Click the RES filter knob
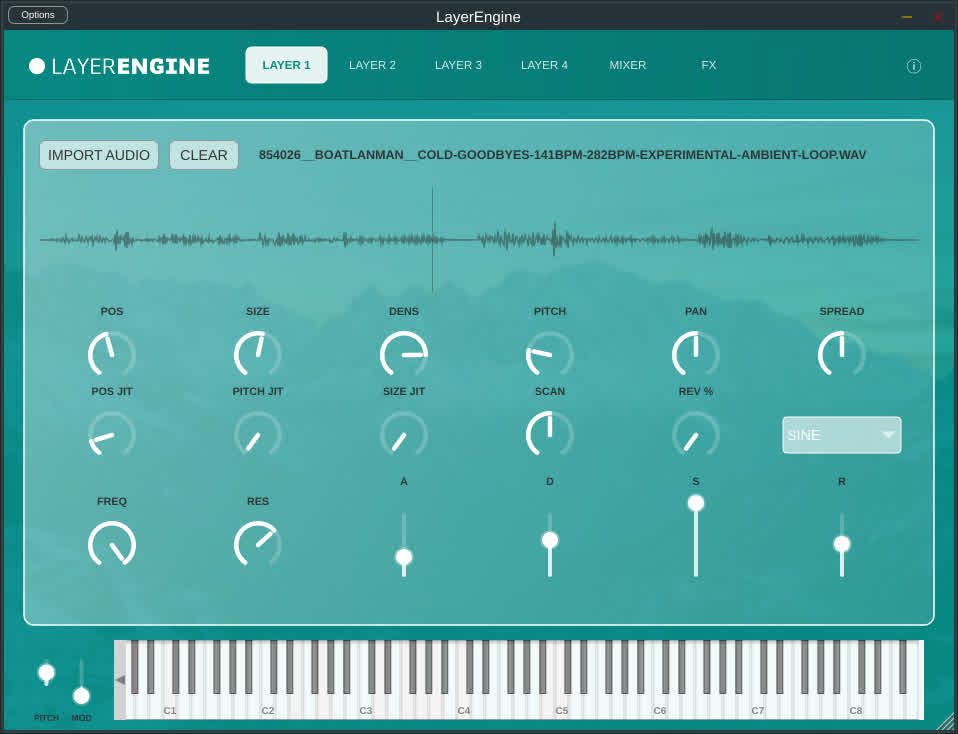 (x=258, y=544)
